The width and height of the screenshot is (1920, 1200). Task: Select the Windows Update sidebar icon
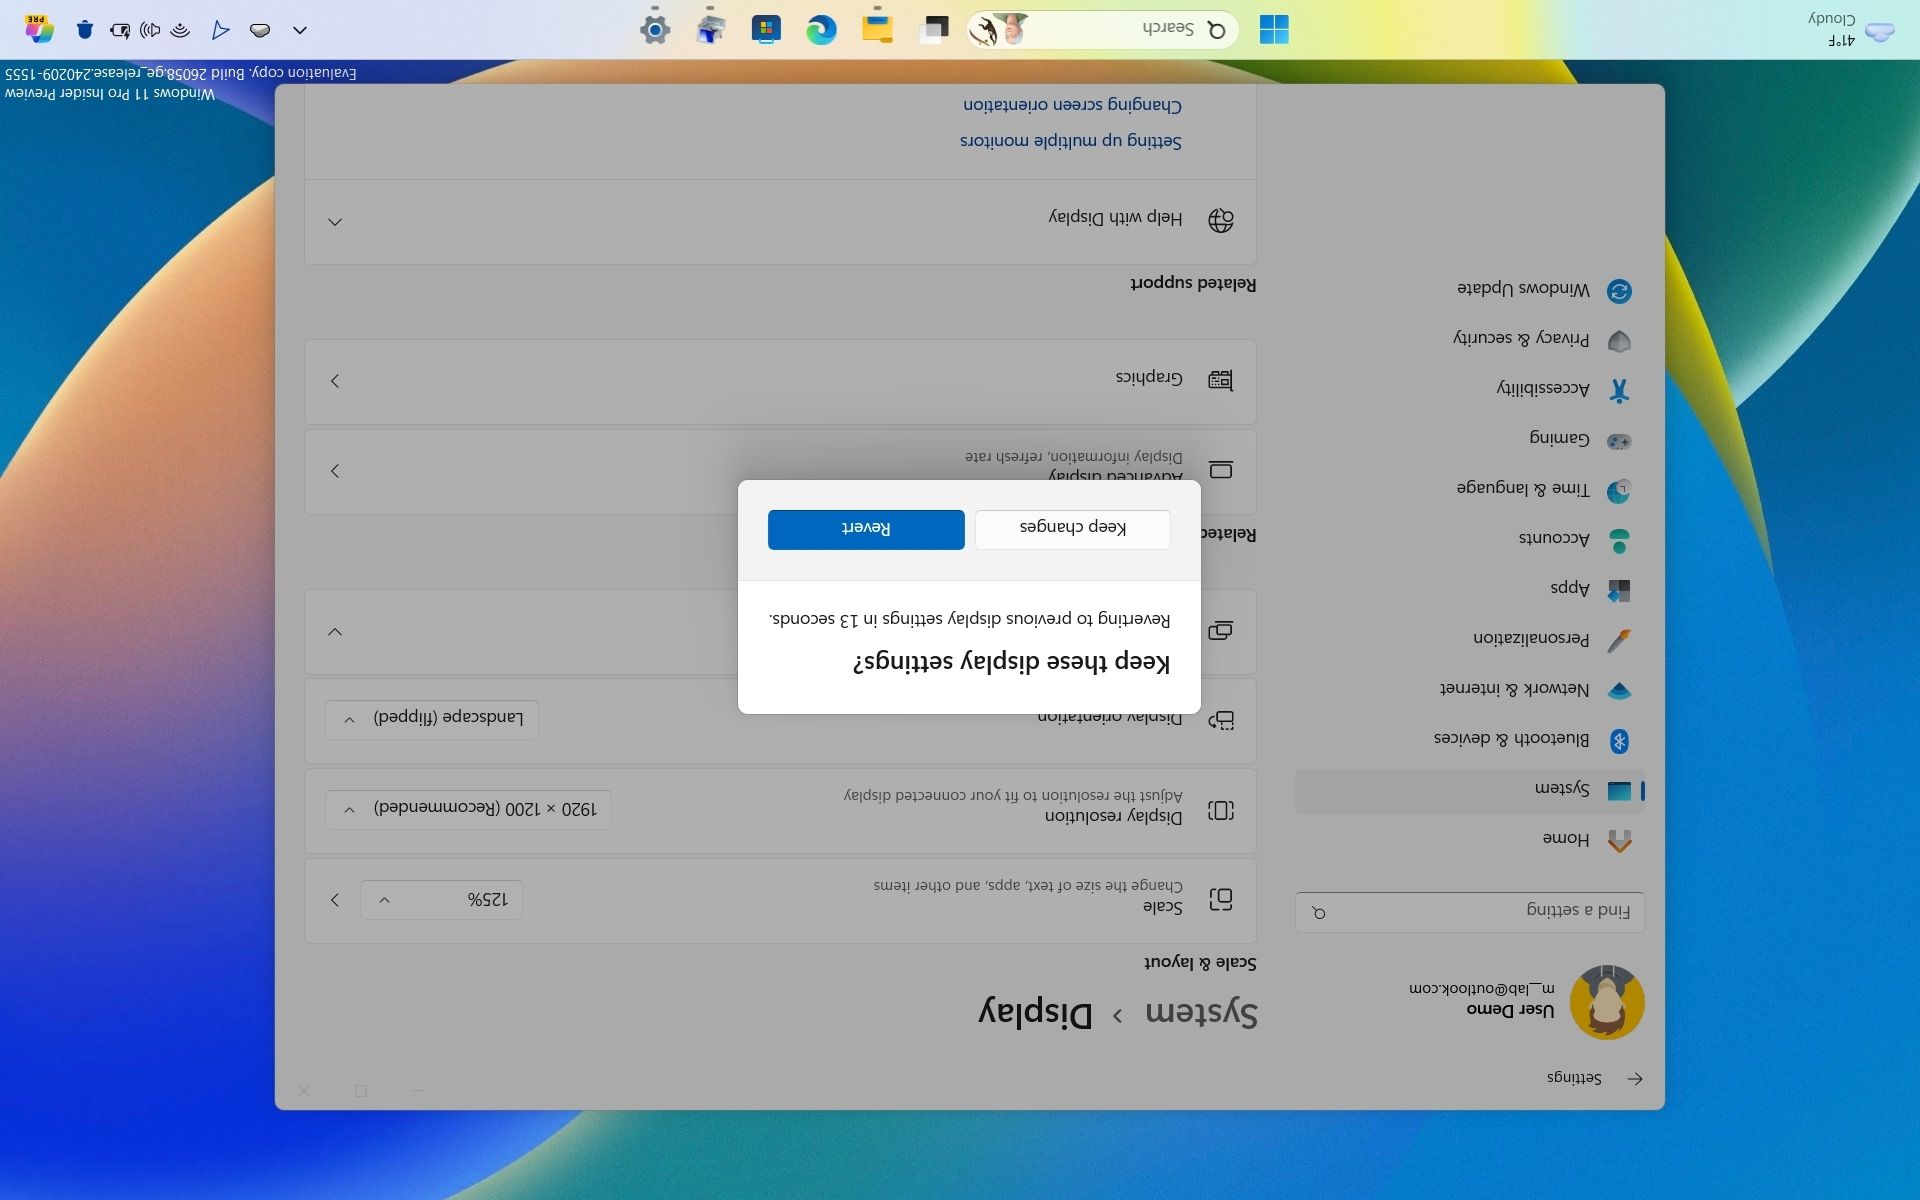(1618, 290)
